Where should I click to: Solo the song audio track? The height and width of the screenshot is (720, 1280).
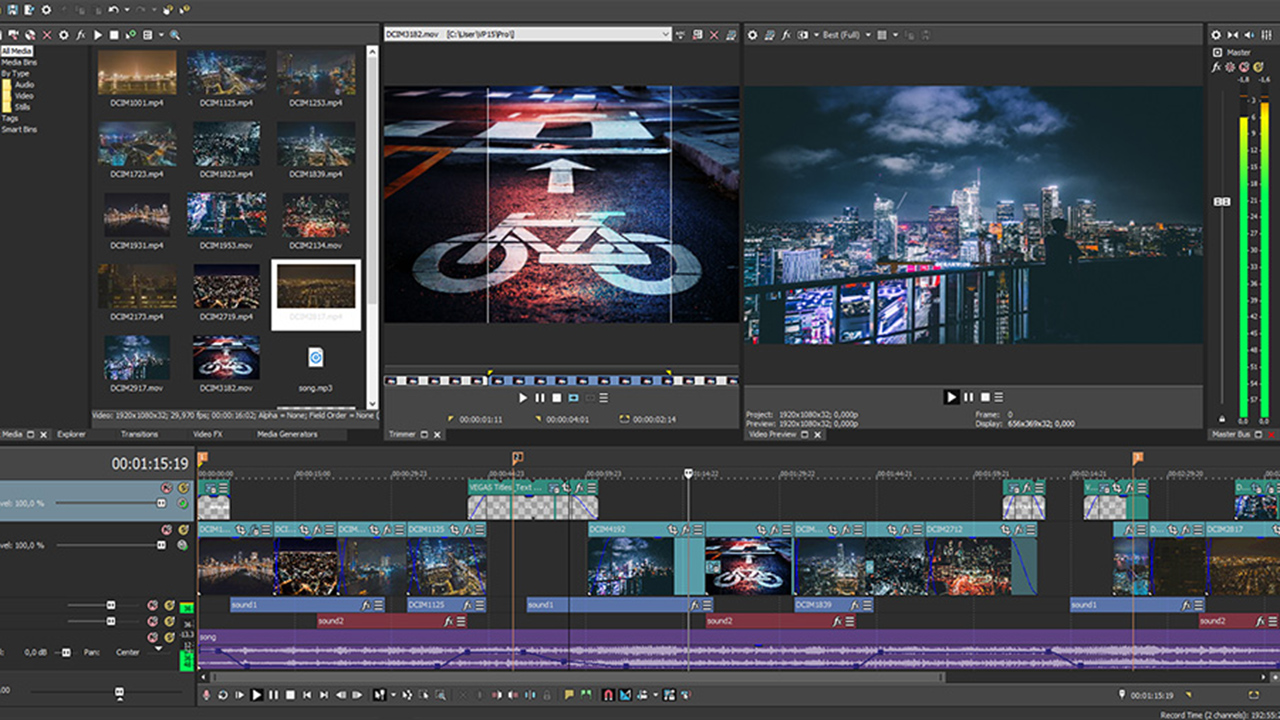168,637
